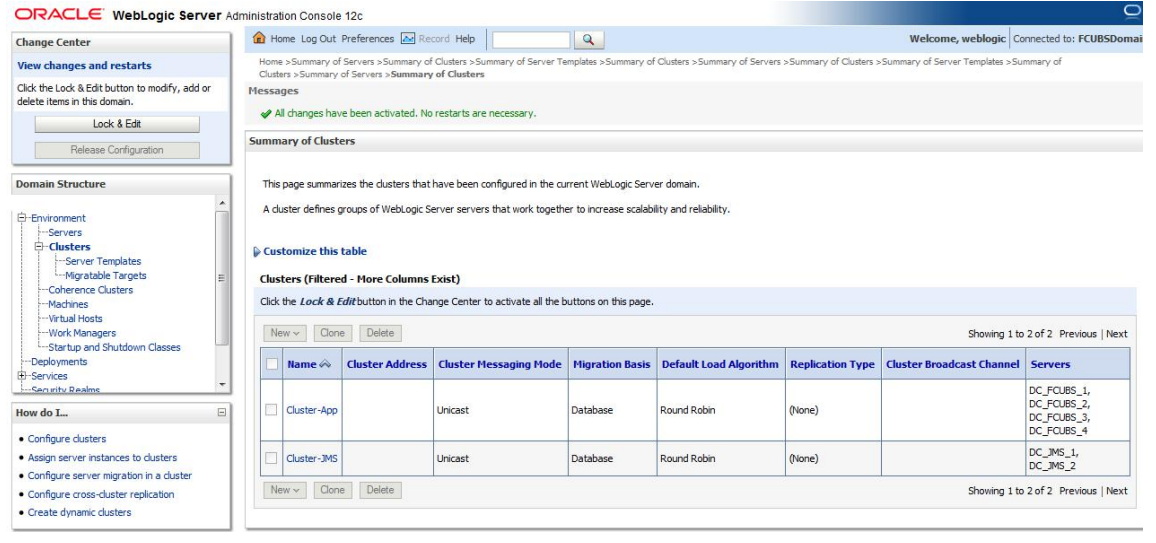Click the Lock & Edit button

[117, 124]
